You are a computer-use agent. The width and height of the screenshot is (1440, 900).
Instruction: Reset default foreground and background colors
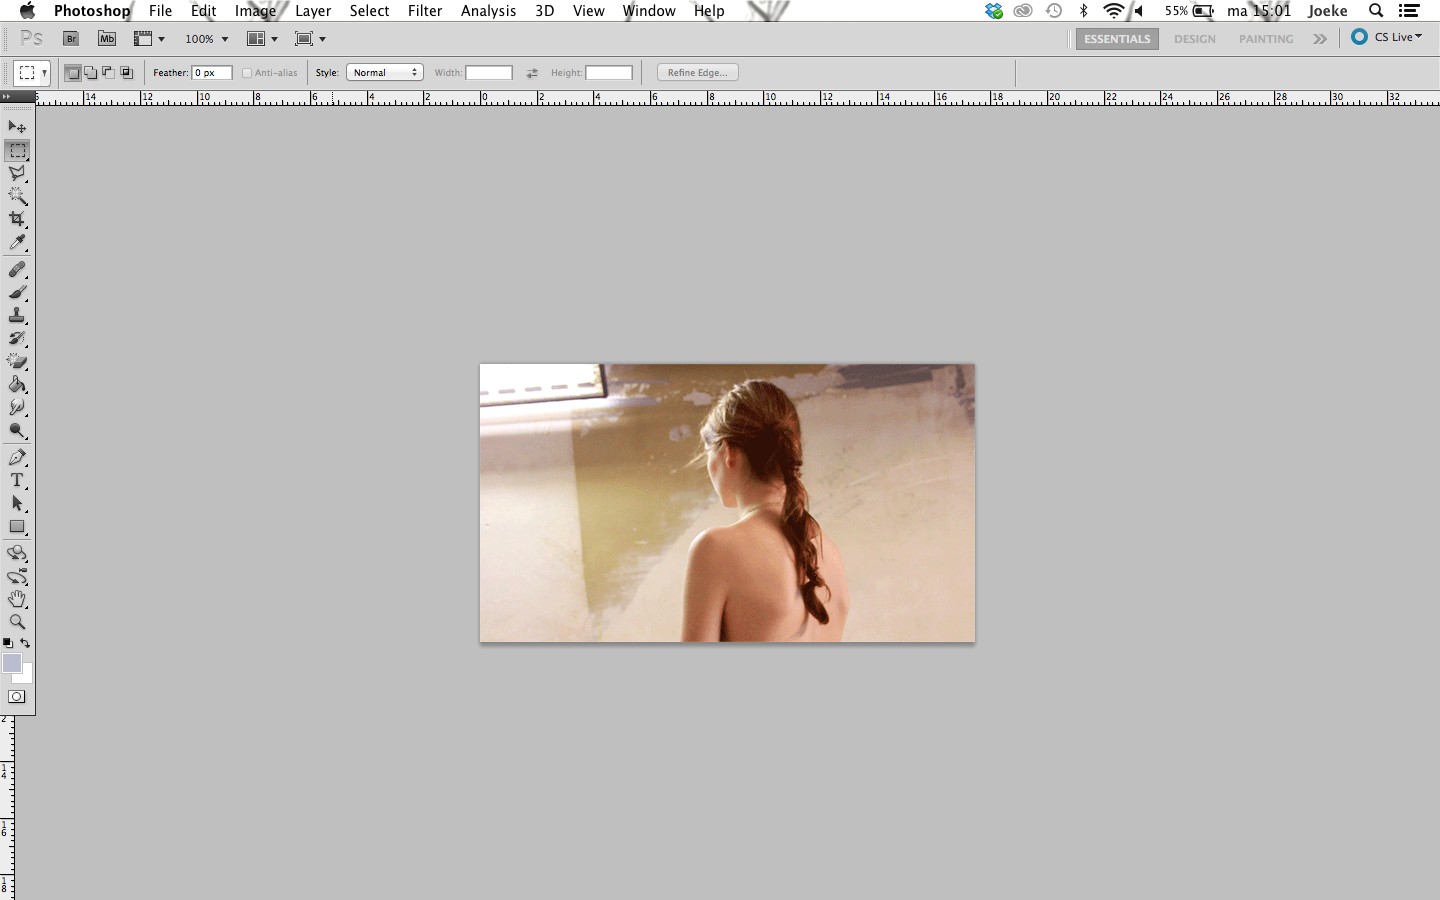click(8, 643)
